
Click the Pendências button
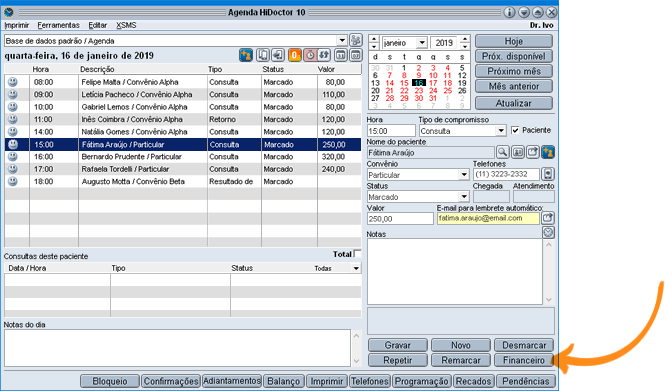(x=525, y=381)
